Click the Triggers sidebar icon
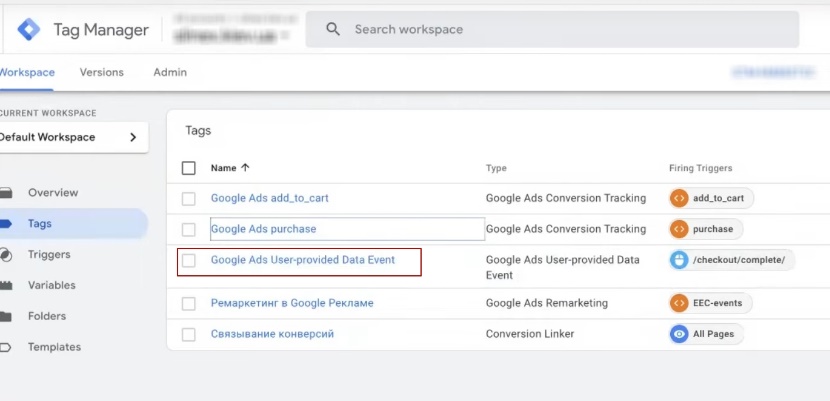The width and height of the screenshot is (830, 401). (6, 254)
